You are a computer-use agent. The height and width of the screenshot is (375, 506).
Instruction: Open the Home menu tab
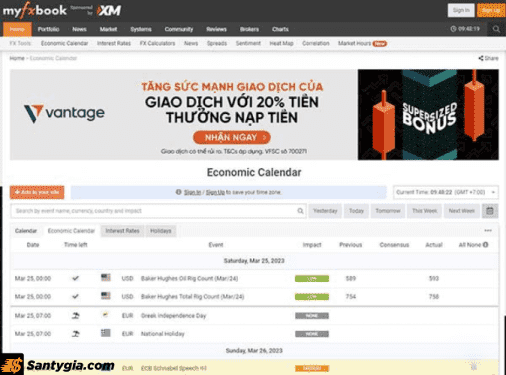pyautogui.click(x=17, y=29)
